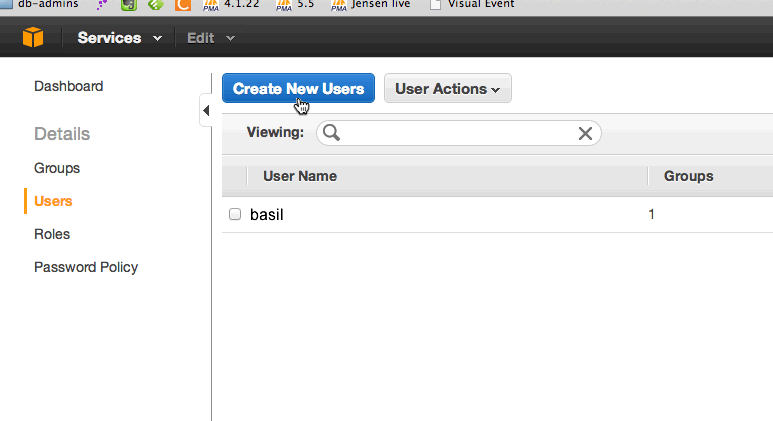This screenshot has height=421, width=773.
Task: Open the Services dropdown menu
Action: click(x=119, y=38)
